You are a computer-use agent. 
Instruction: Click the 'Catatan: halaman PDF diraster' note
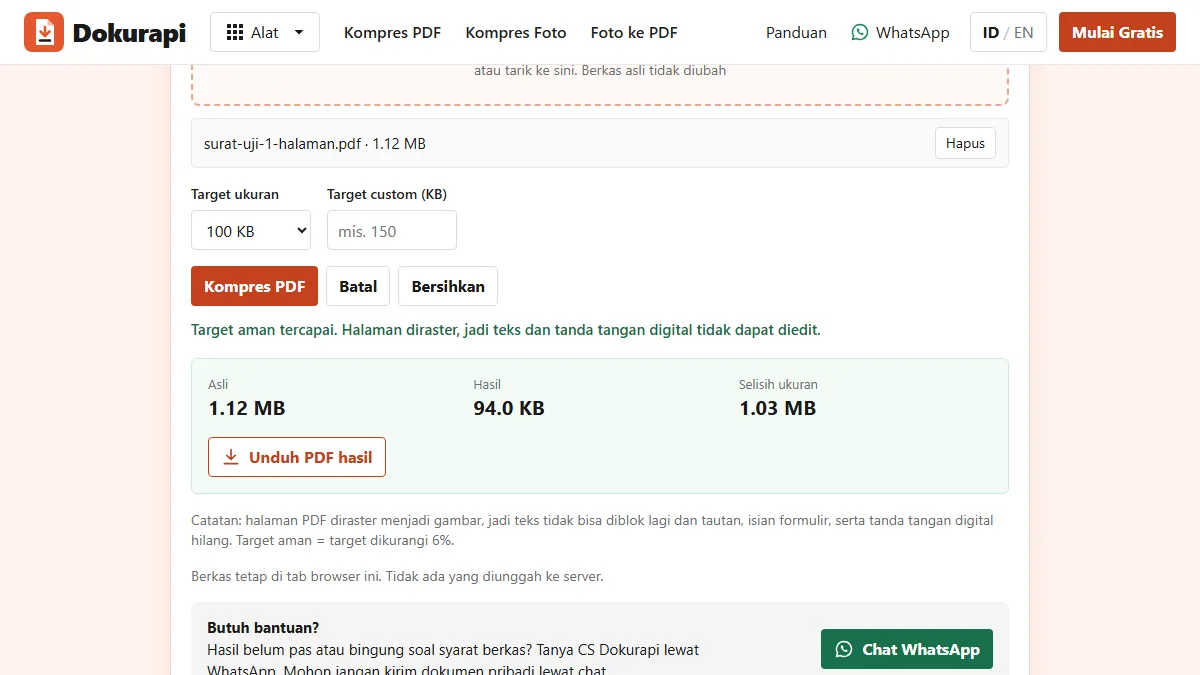(592, 530)
